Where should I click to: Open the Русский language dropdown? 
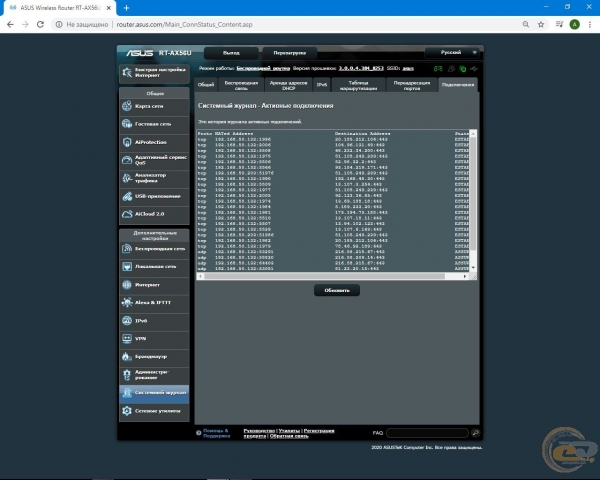(453, 52)
